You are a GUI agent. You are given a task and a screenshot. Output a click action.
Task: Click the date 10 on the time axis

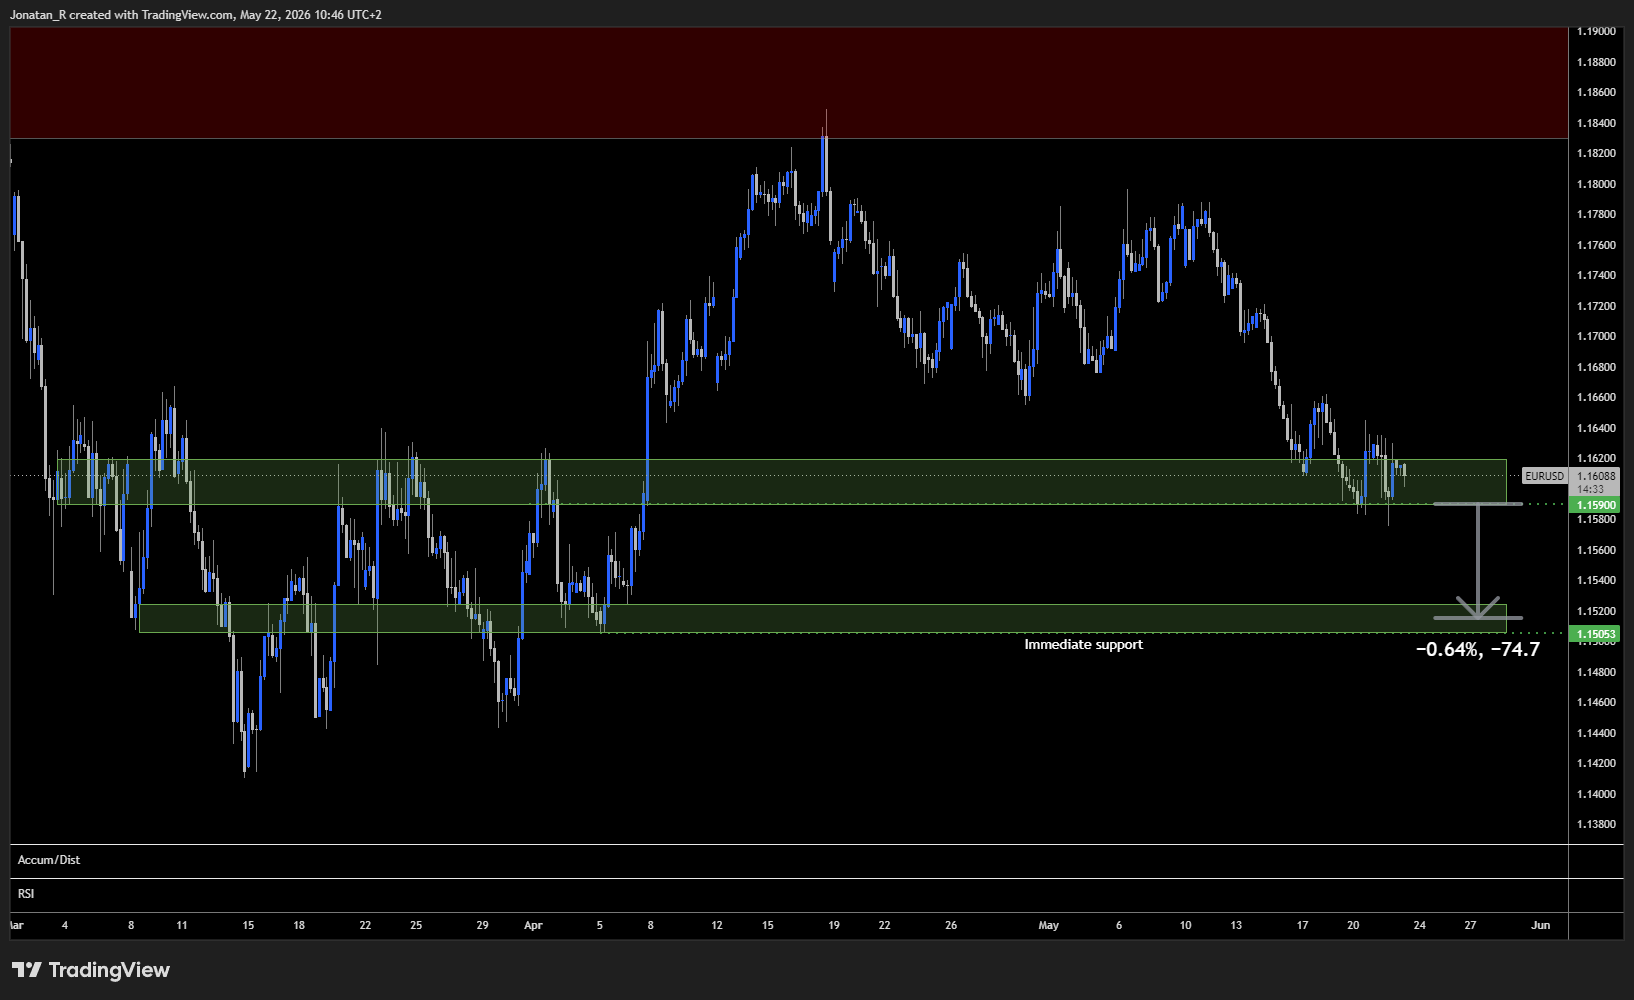[1185, 926]
